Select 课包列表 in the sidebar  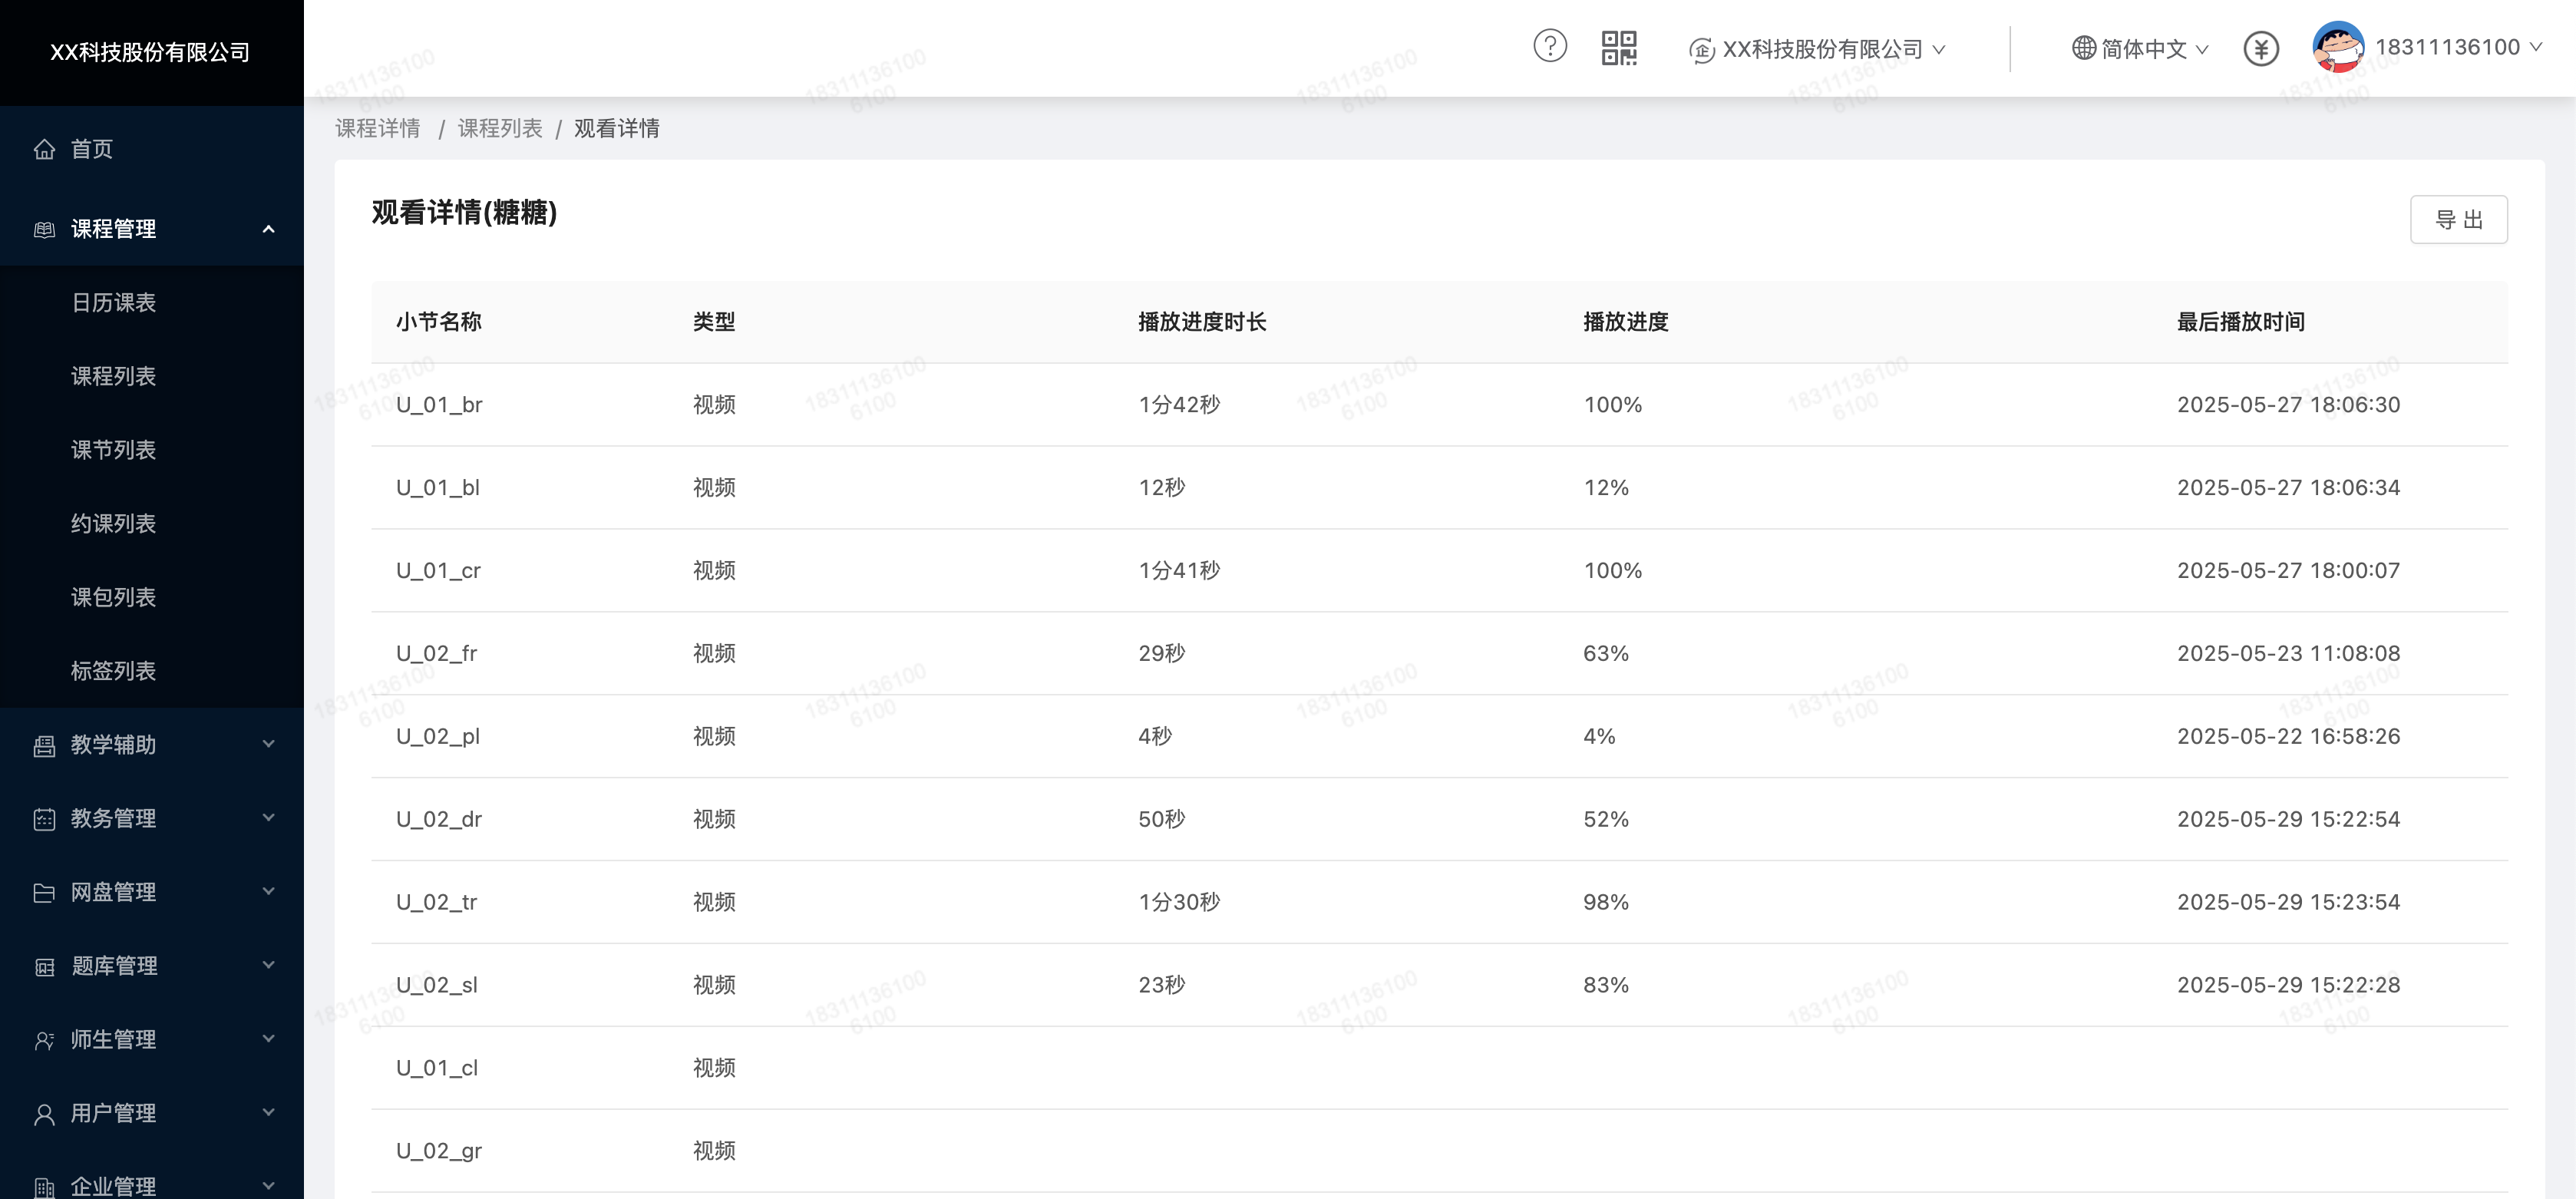pyautogui.click(x=113, y=598)
